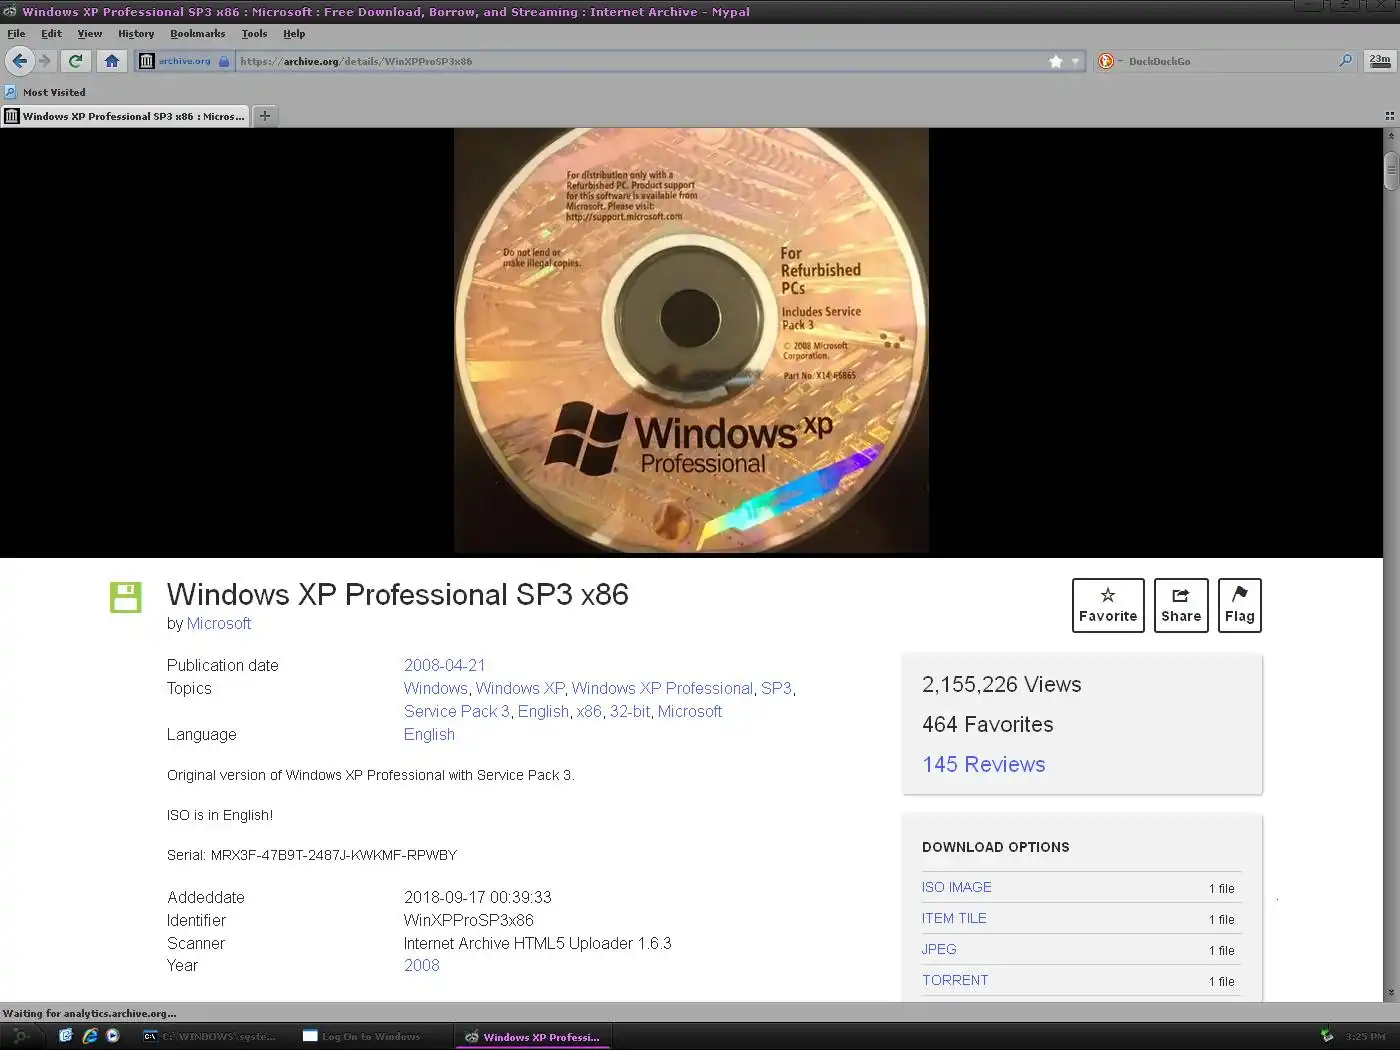Open the 32-bit topic link
1400x1050 pixels.
point(630,711)
